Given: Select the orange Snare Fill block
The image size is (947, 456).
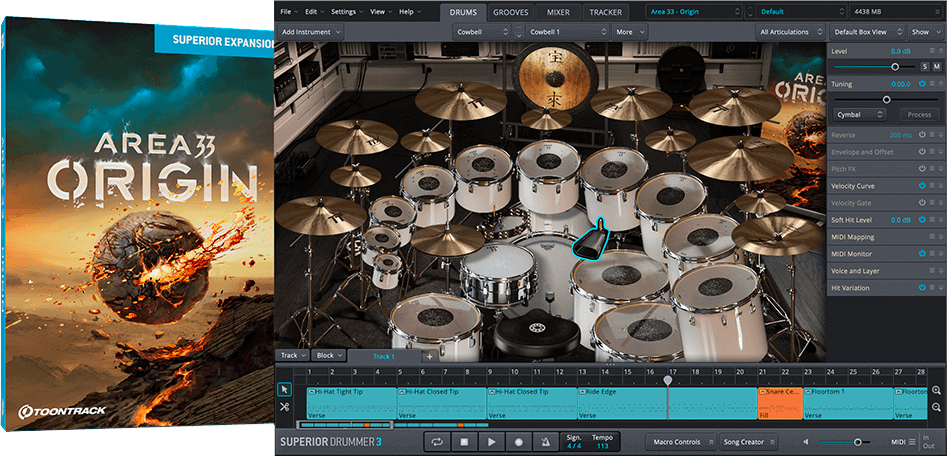Looking at the screenshot, I should 780,403.
